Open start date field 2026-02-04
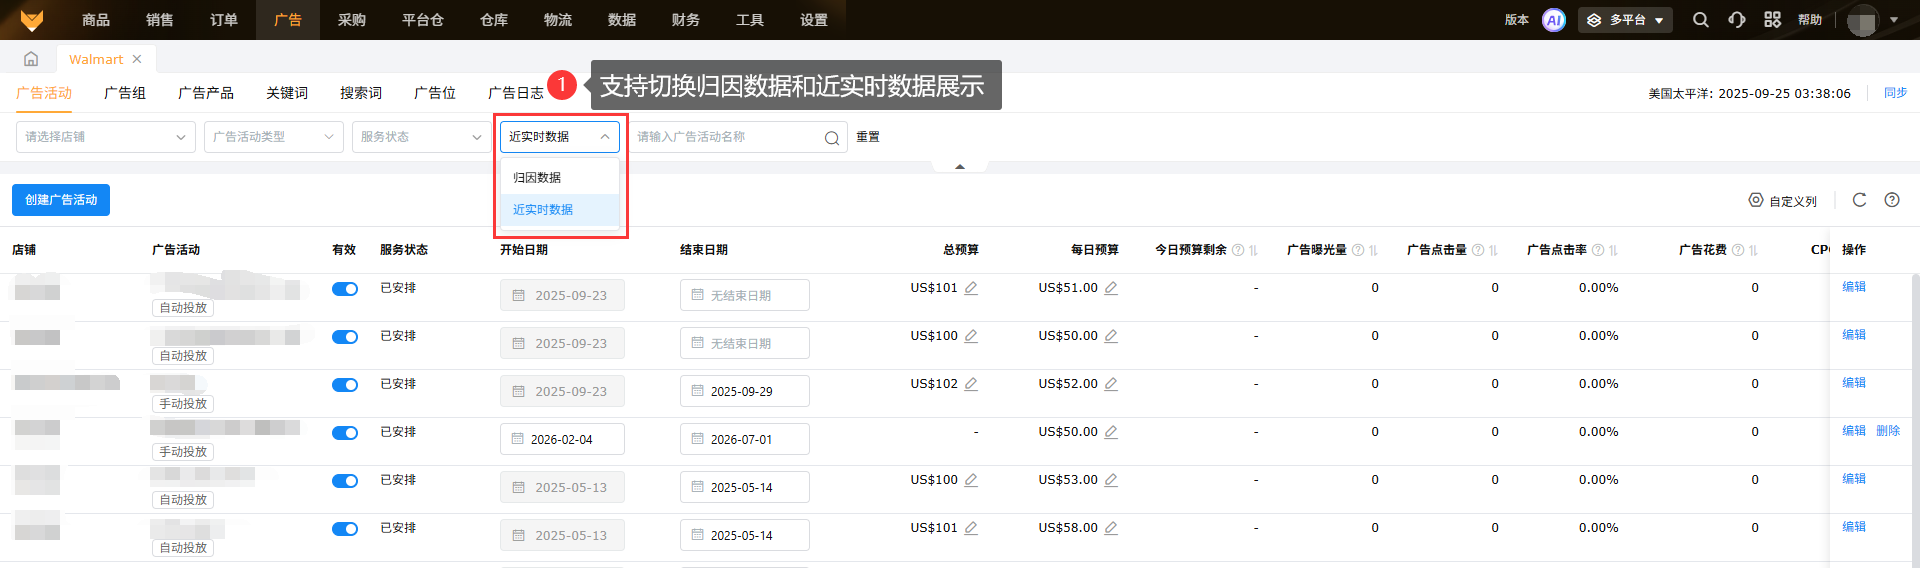The height and width of the screenshot is (568, 1920). [562, 439]
